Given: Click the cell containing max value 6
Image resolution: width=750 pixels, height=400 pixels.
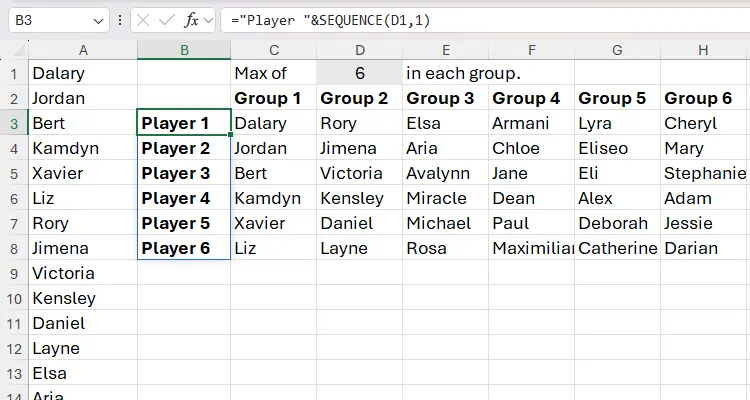Looking at the screenshot, I should click(360, 73).
